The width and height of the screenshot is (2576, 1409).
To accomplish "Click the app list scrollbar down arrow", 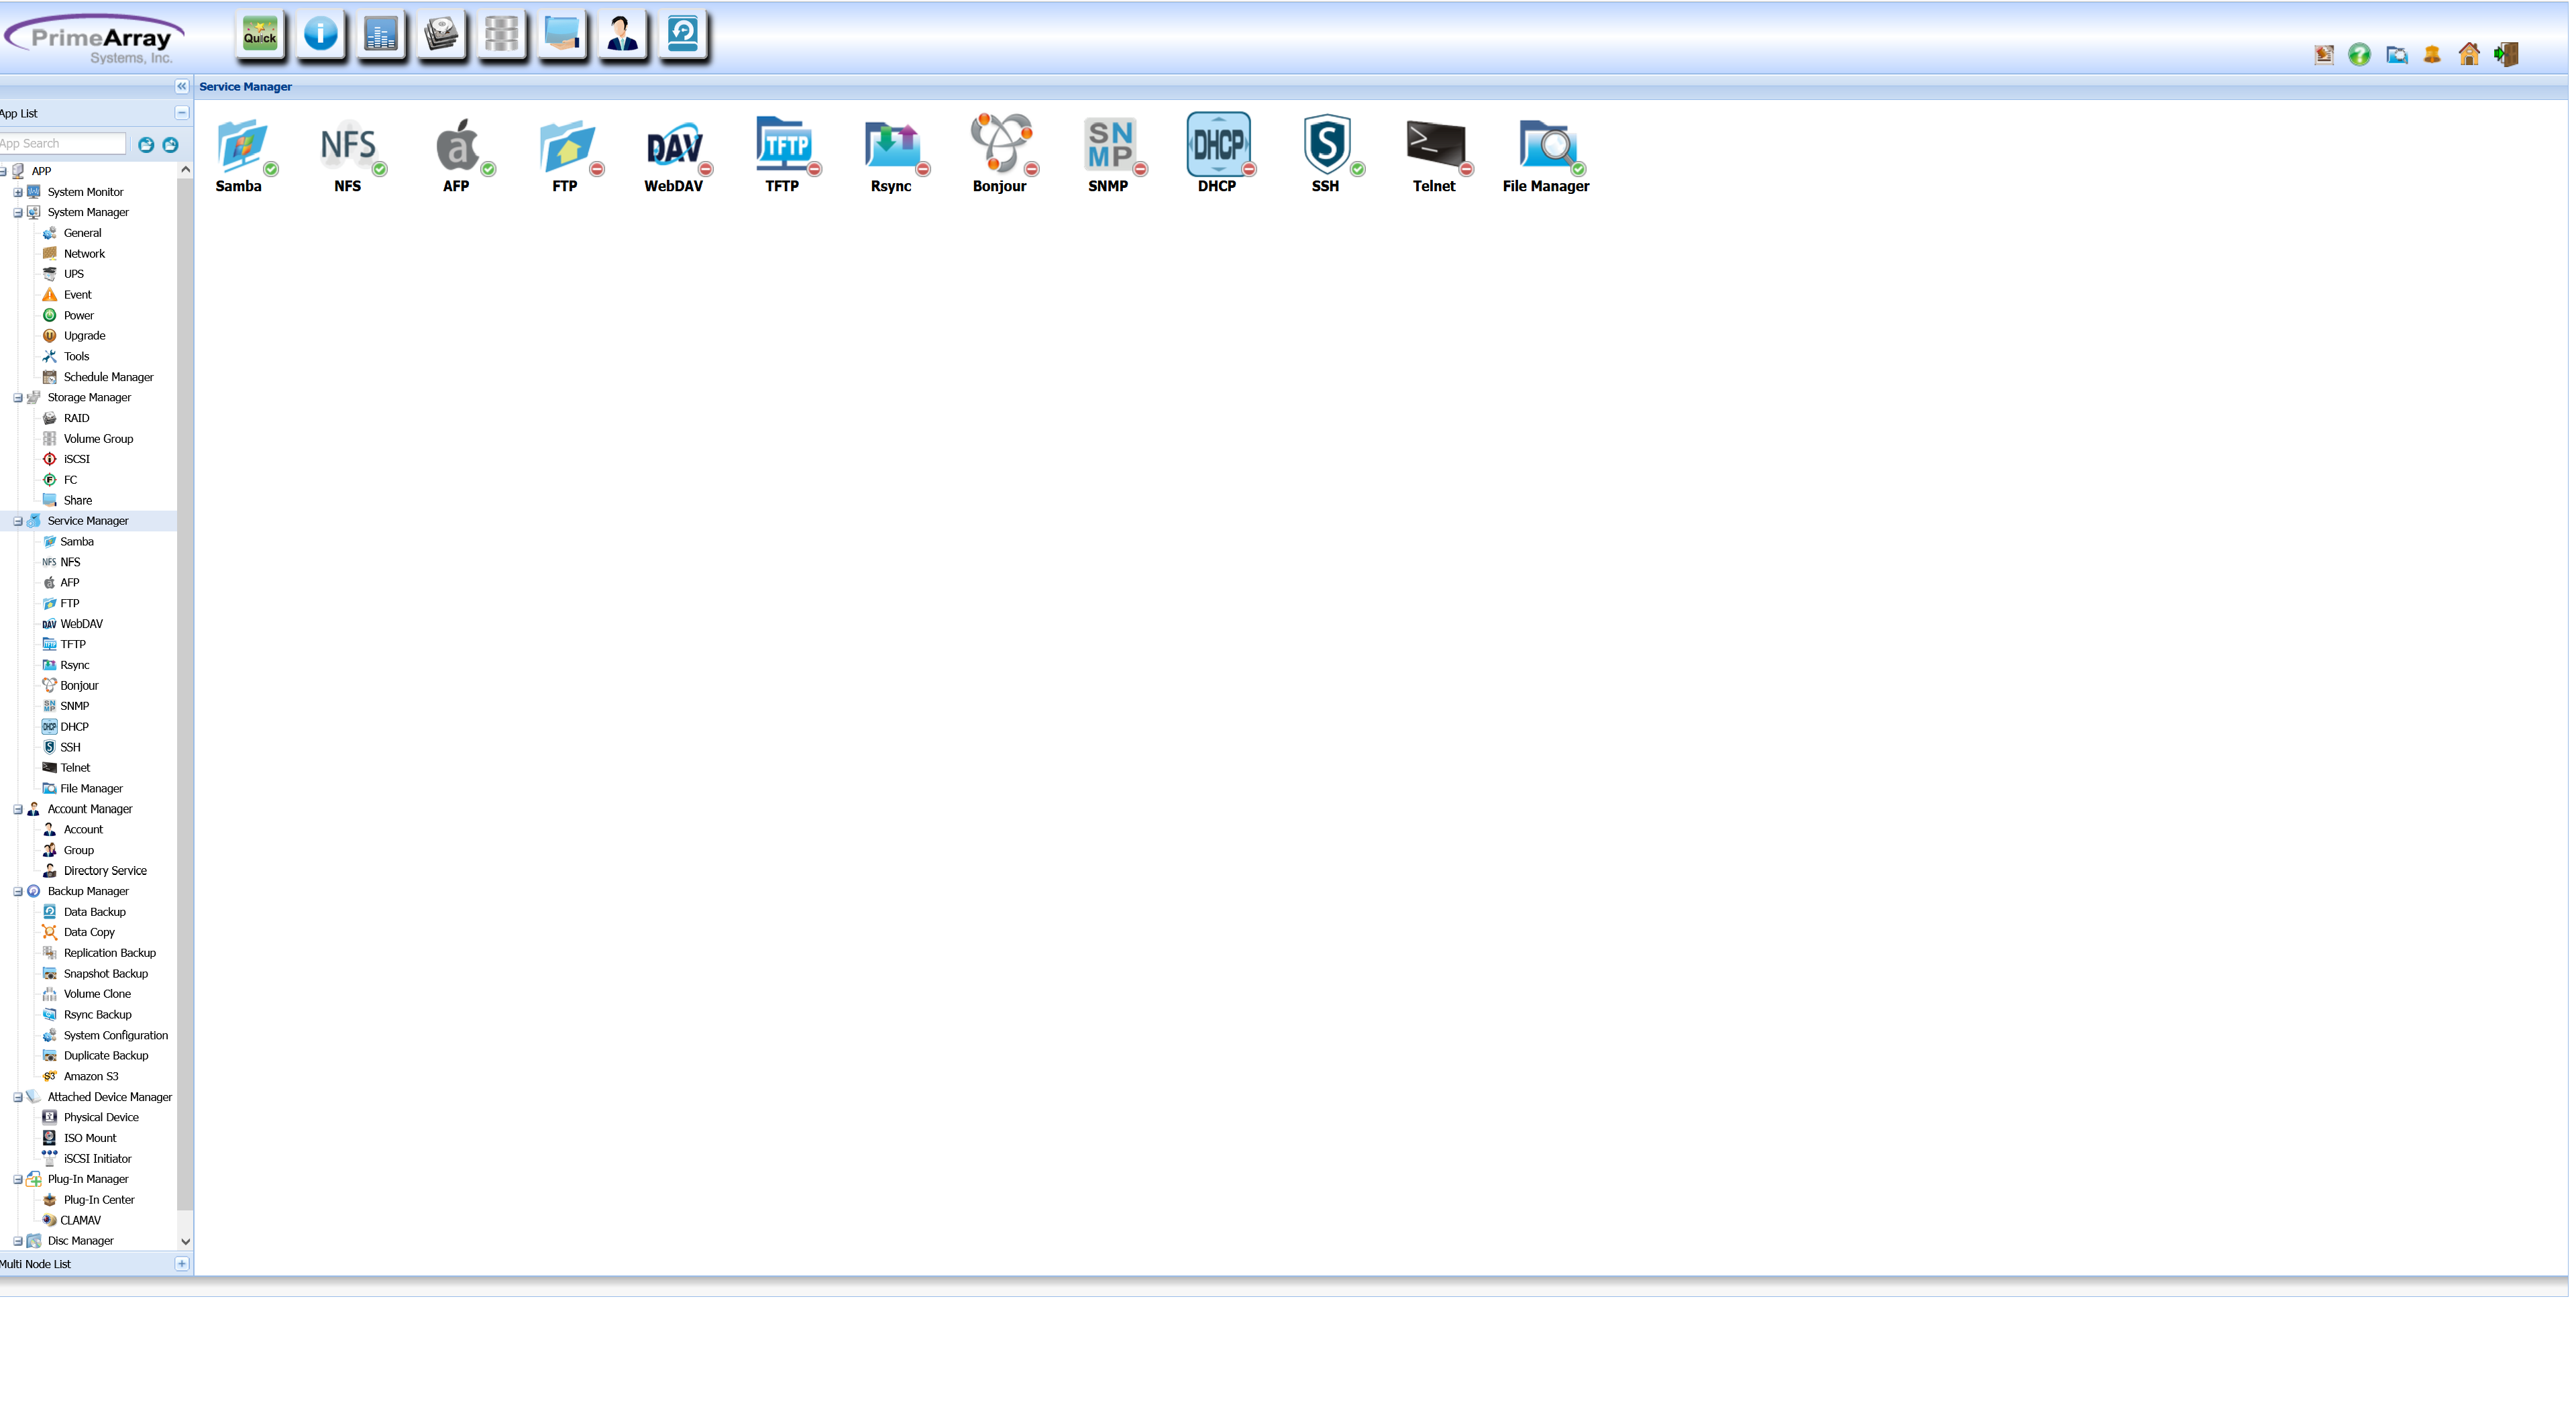I will 186,1243.
